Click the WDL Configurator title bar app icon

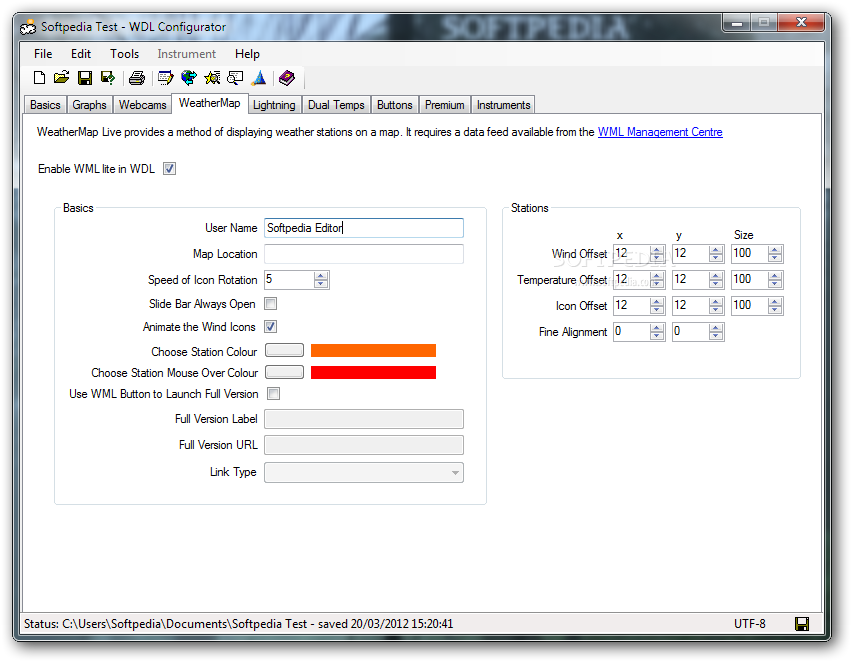point(28,27)
